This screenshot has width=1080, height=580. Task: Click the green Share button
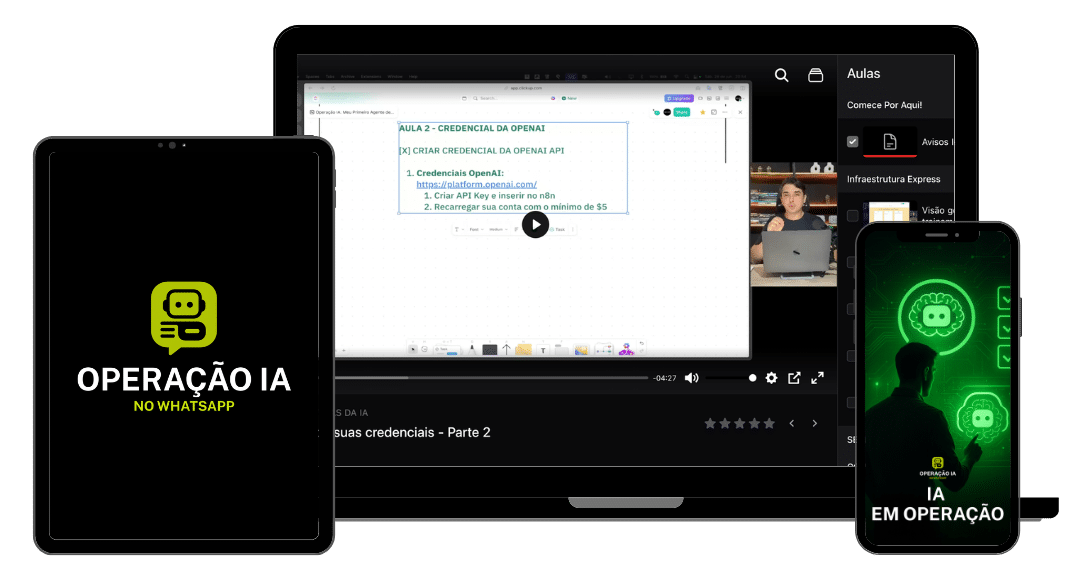[x=682, y=112]
